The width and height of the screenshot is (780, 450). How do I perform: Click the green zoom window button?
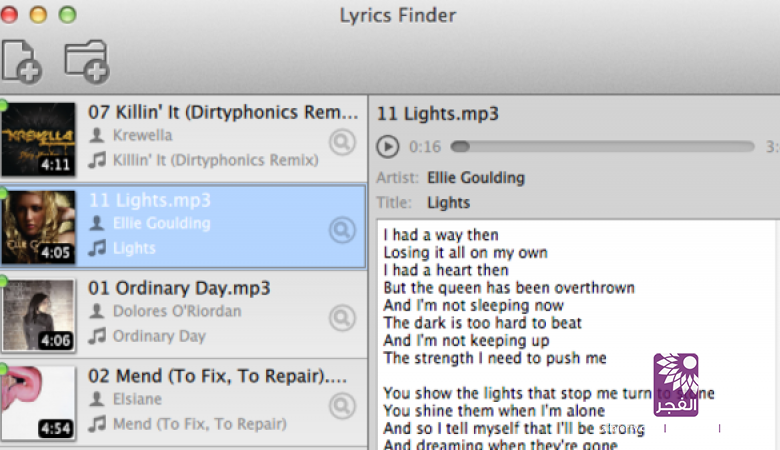click(67, 15)
